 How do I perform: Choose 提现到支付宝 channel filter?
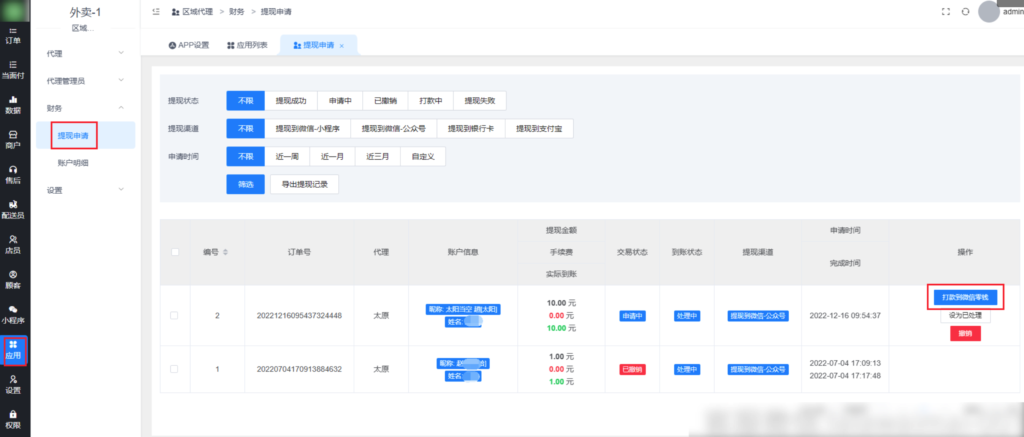click(x=539, y=129)
